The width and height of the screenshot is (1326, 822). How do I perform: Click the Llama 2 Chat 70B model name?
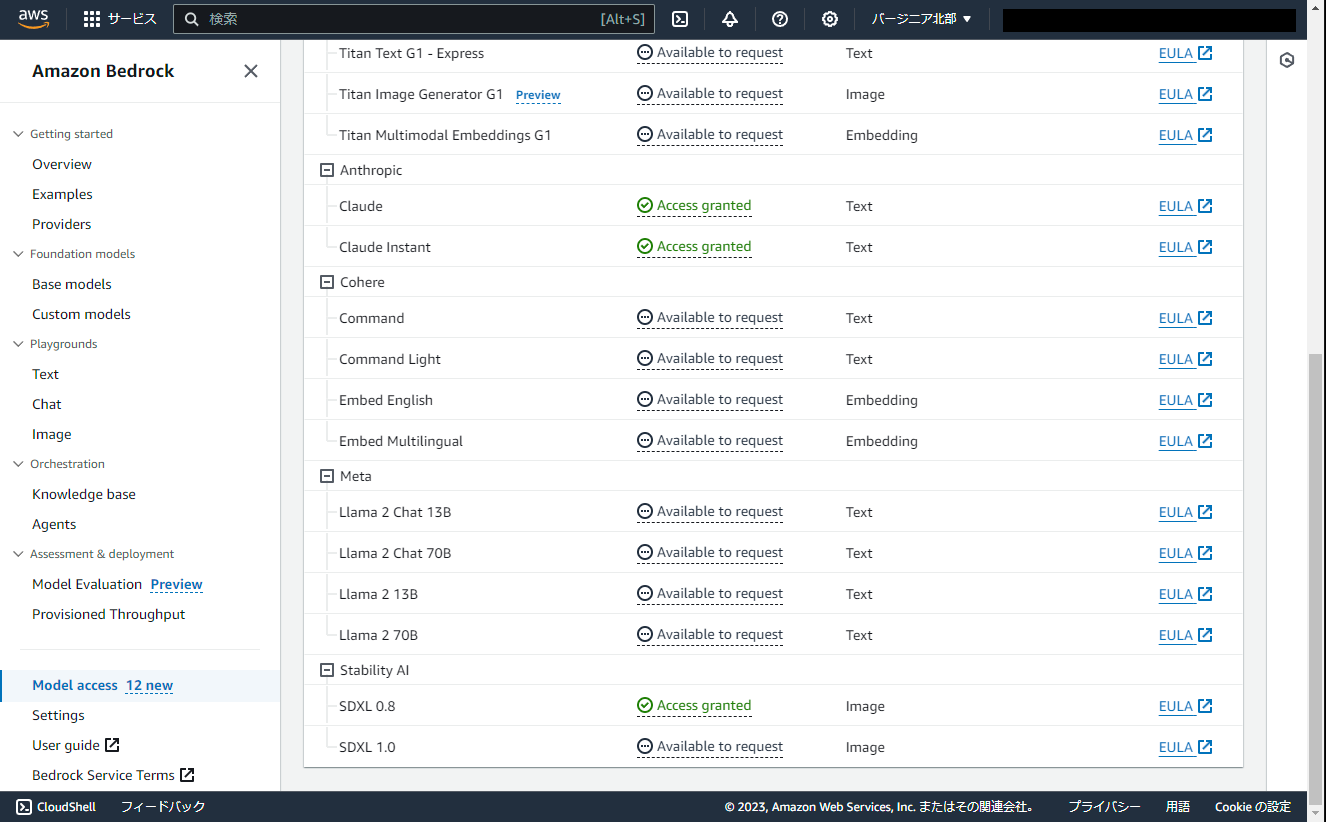coord(395,553)
